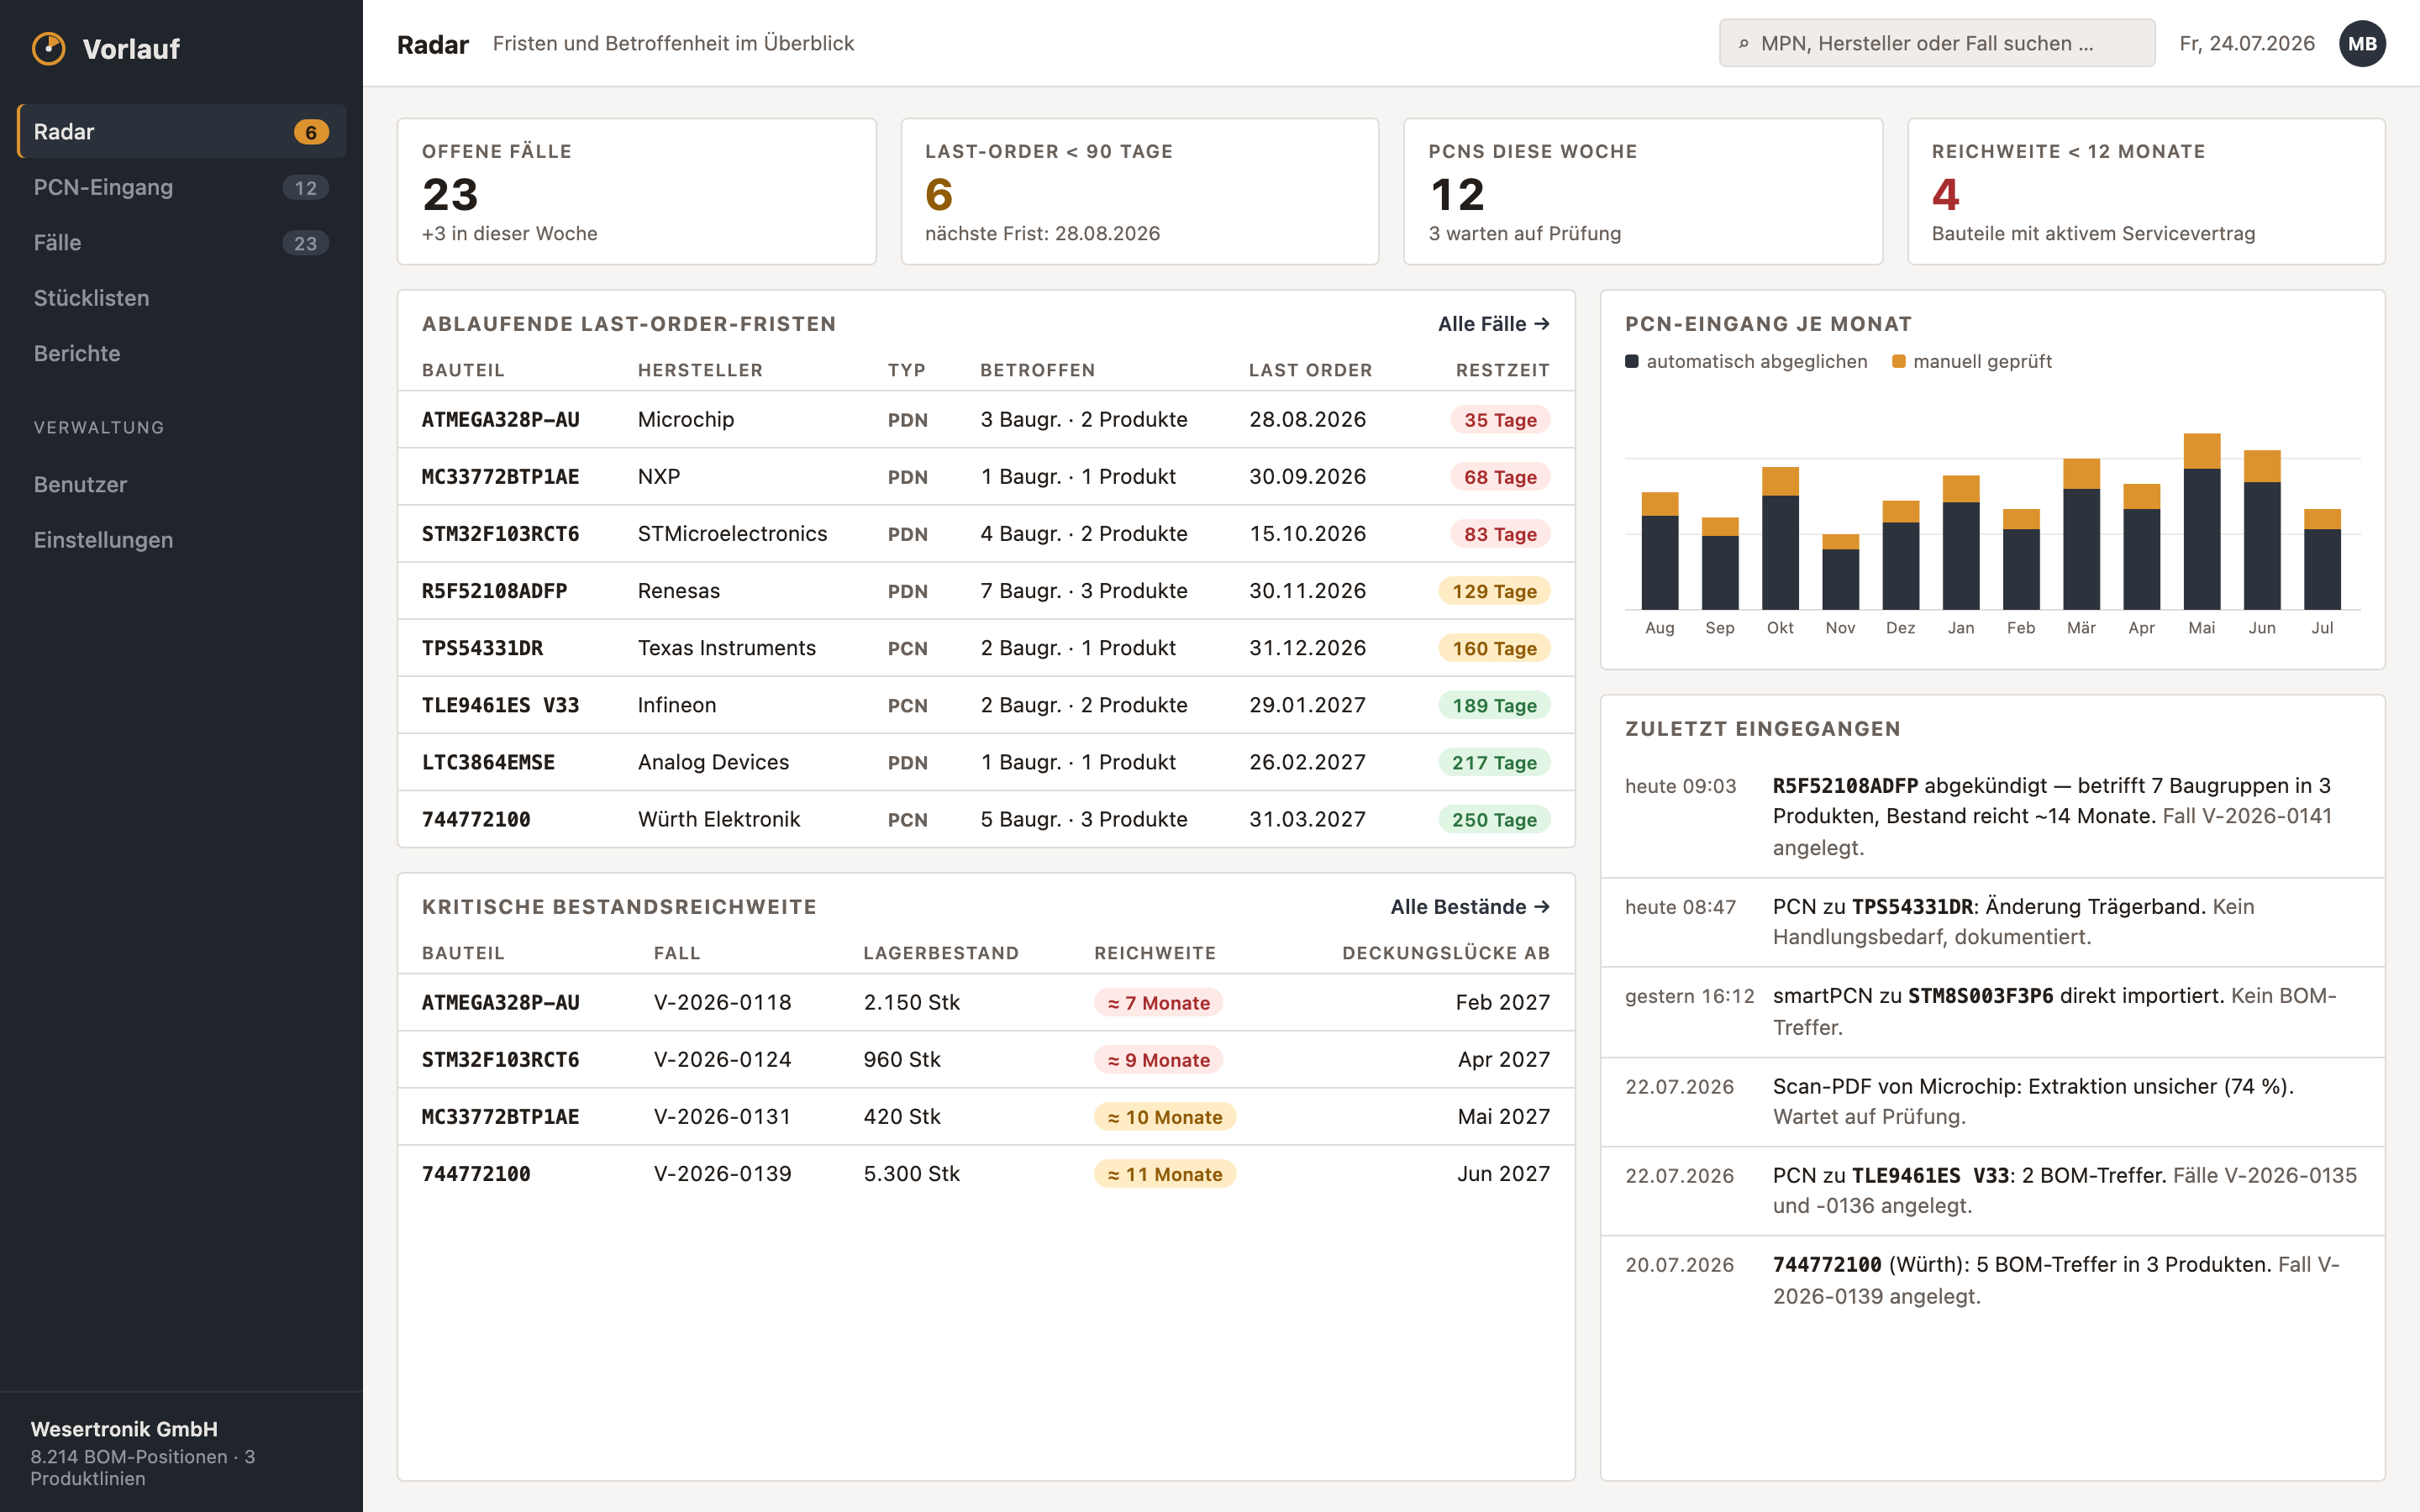Open the Scan-PDF von Microchip entry
Image resolution: width=2420 pixels, height=1512 pixels.
1992,1101
